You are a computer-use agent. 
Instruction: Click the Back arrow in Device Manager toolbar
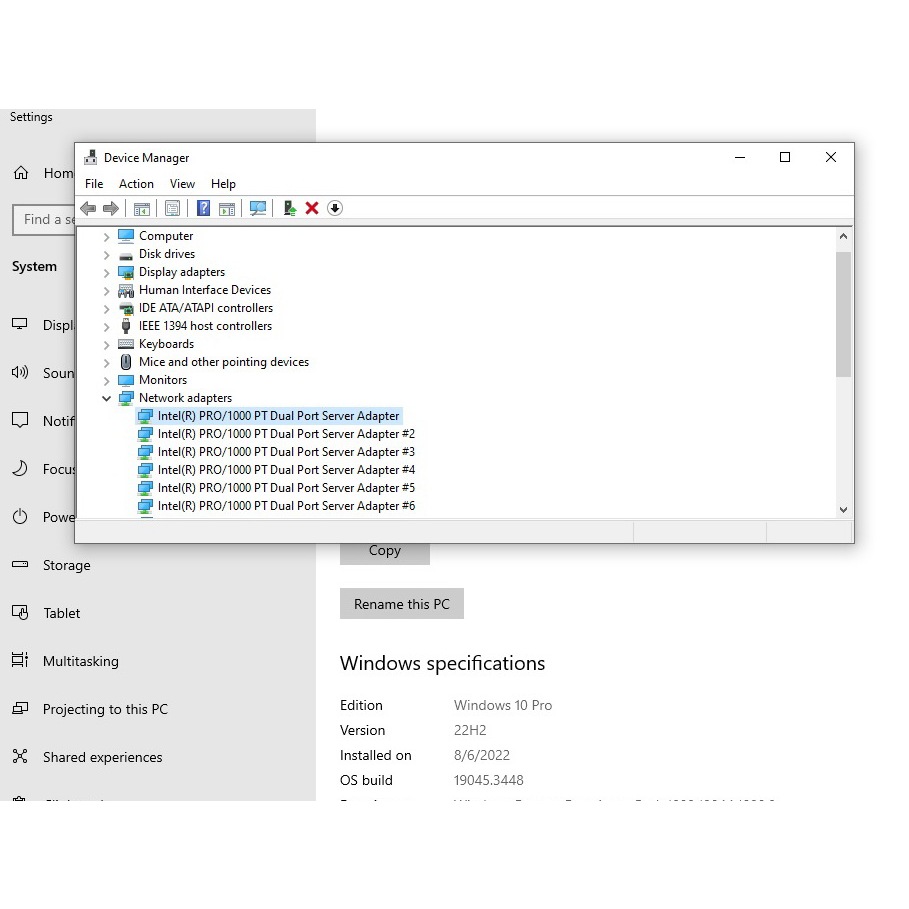point(88,208)
